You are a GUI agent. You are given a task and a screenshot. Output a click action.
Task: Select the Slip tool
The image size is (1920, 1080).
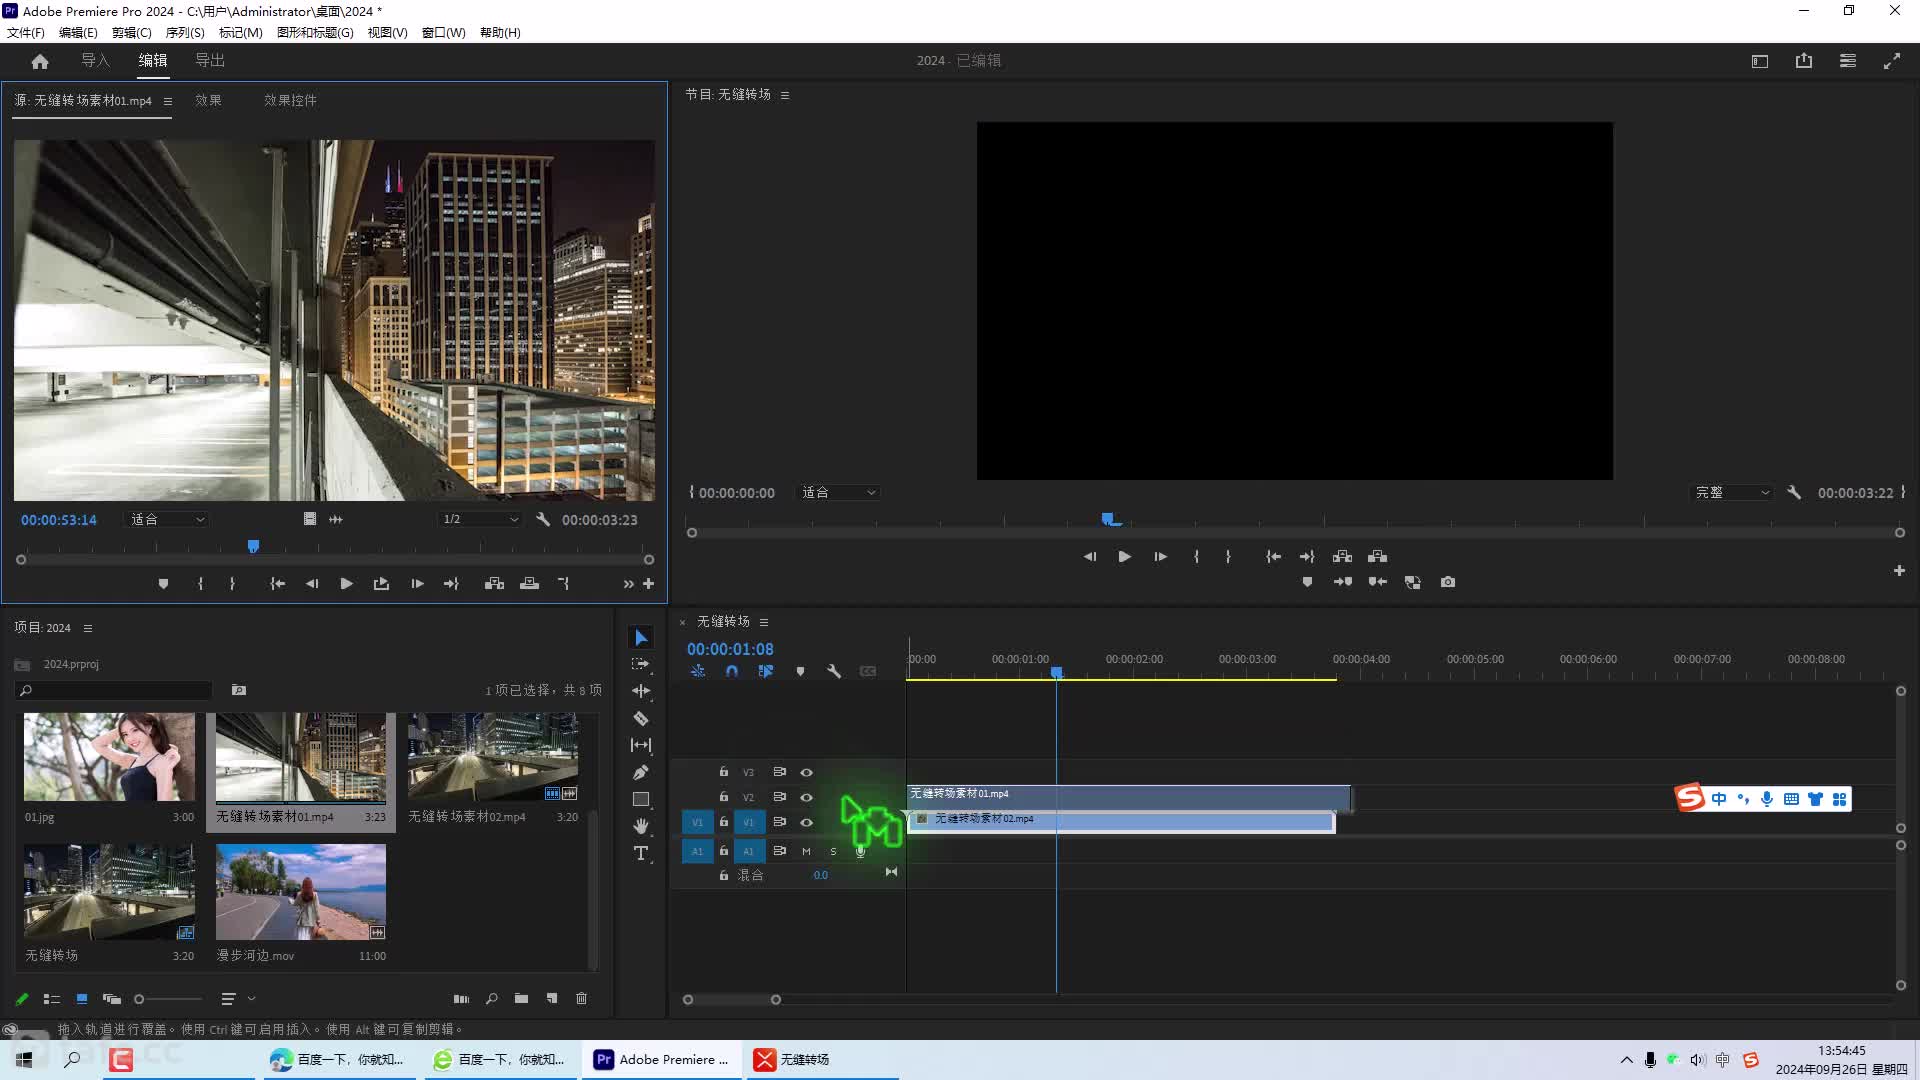click(641, 745)
